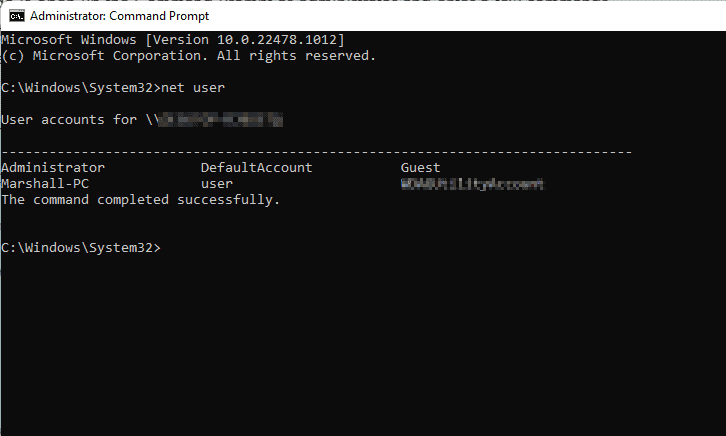Screen dimensions: 726x436
Task: Click the blurred computer name text
Action: click(x=220, y=120)
